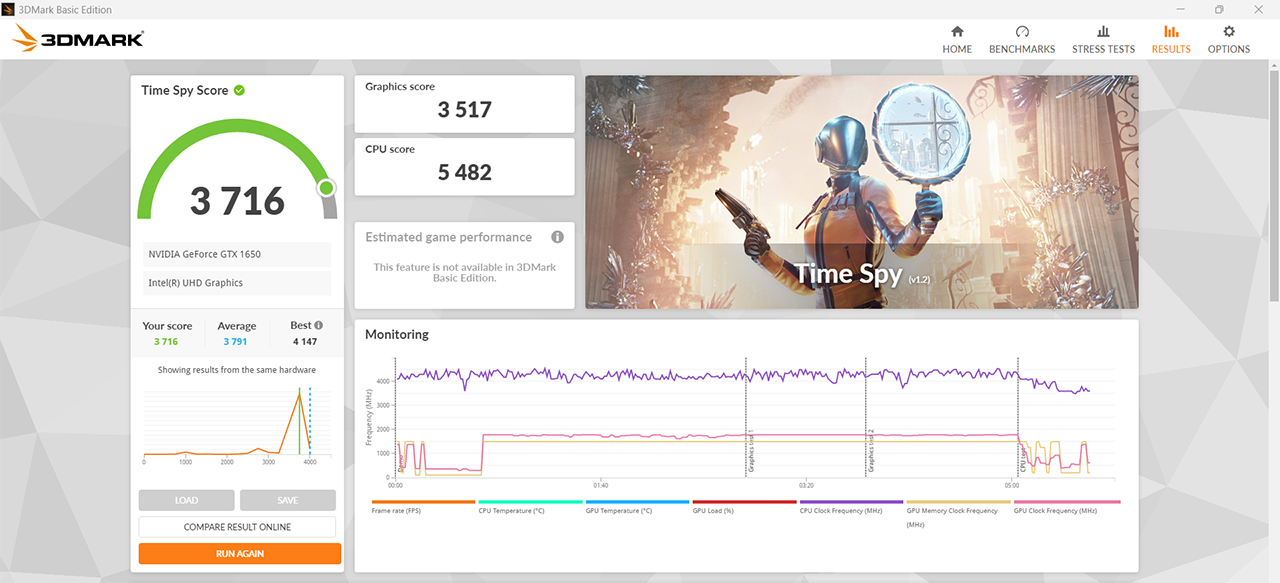Click the info icon next to Best
The width and height of the screenshot is (1280, 583).
pyautogui.click(x=317, y=324)
